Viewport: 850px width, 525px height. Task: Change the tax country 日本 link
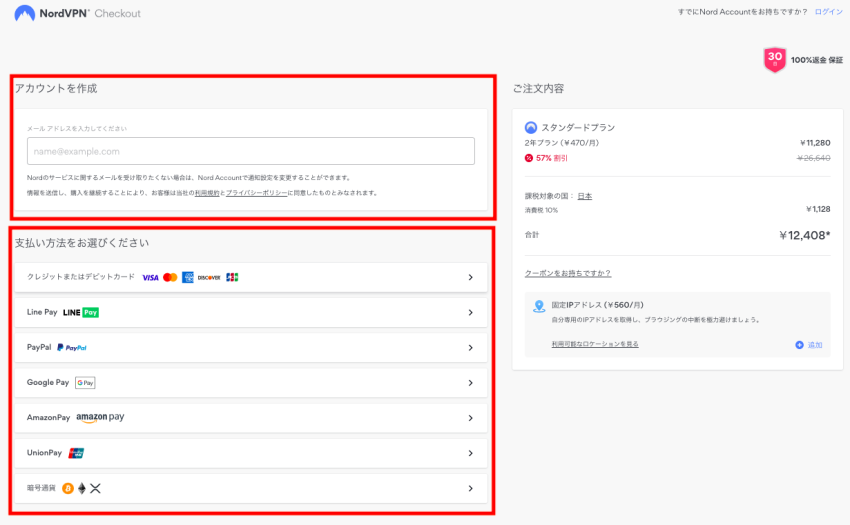point(584,196)
